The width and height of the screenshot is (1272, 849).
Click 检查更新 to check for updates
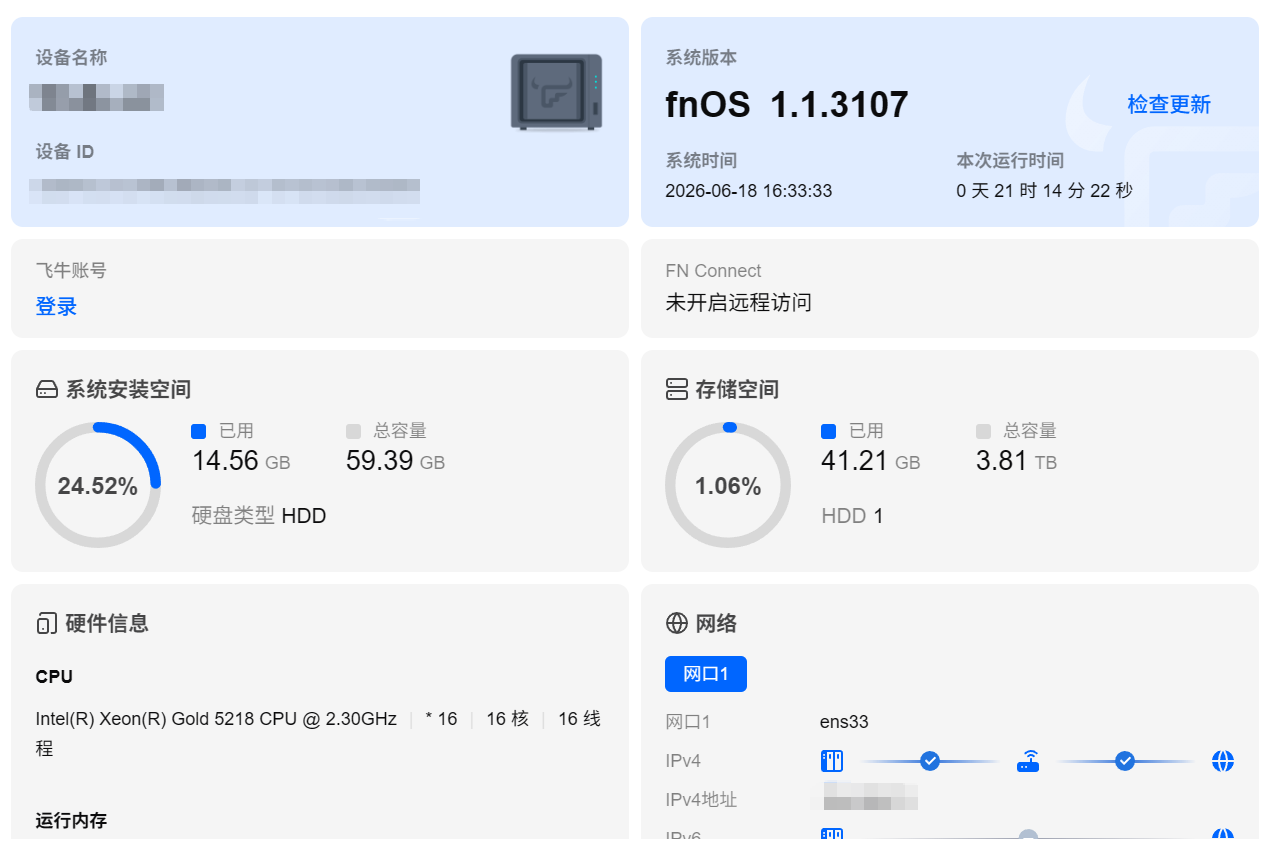coord(1169,104)
